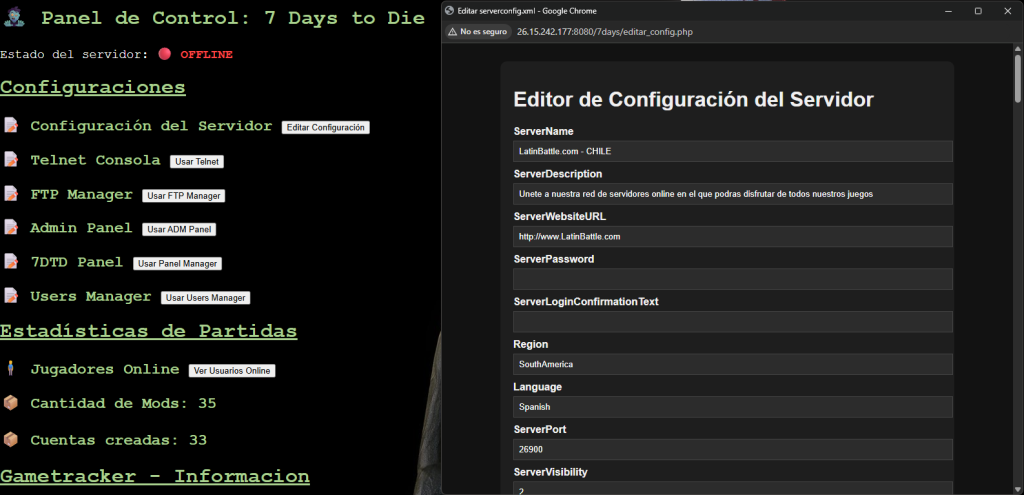
Task: Click the Jugadores Online label
Action: pos(104,369)
